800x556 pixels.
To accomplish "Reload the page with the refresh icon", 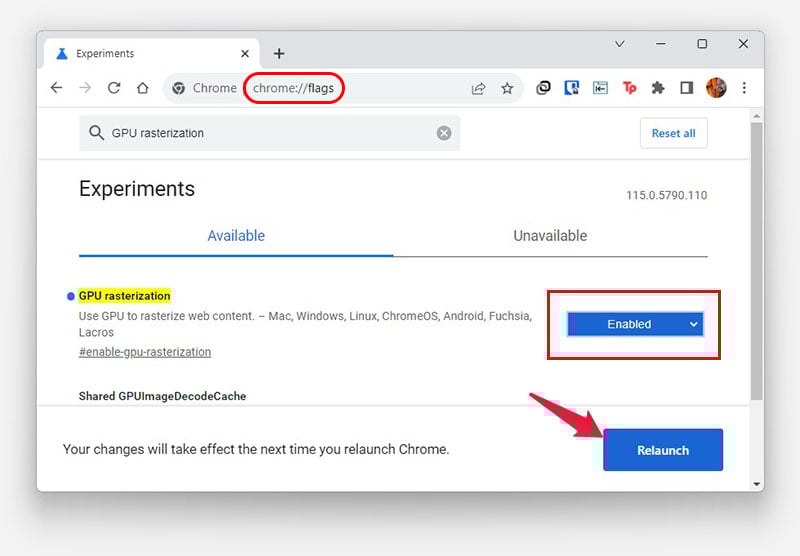I will [114, 88].
